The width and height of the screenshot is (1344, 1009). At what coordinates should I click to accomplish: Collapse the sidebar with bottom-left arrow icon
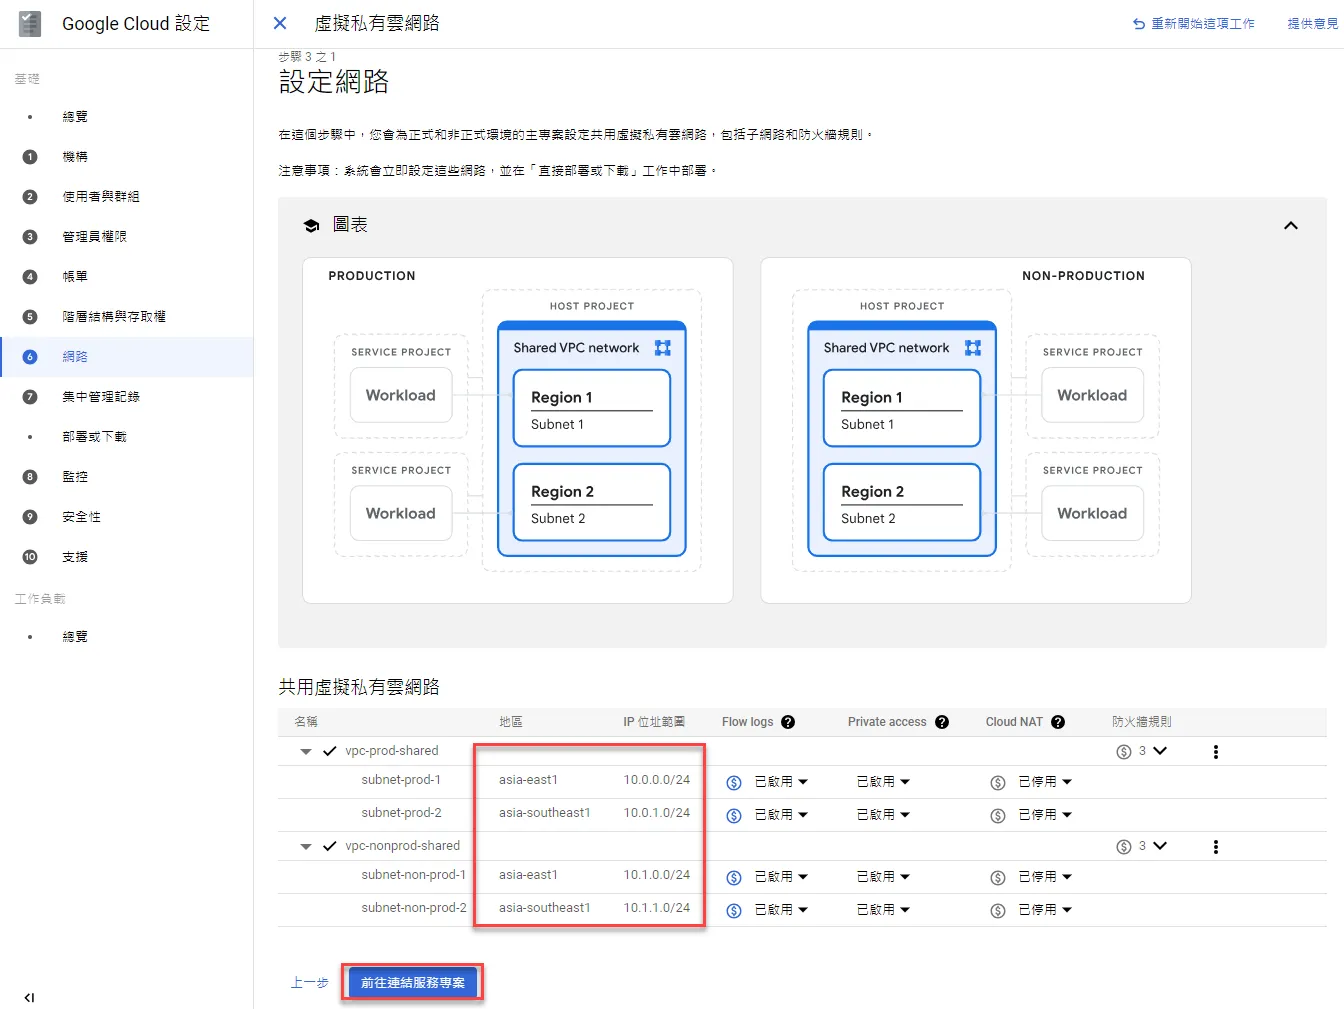(x=29, y=997)
